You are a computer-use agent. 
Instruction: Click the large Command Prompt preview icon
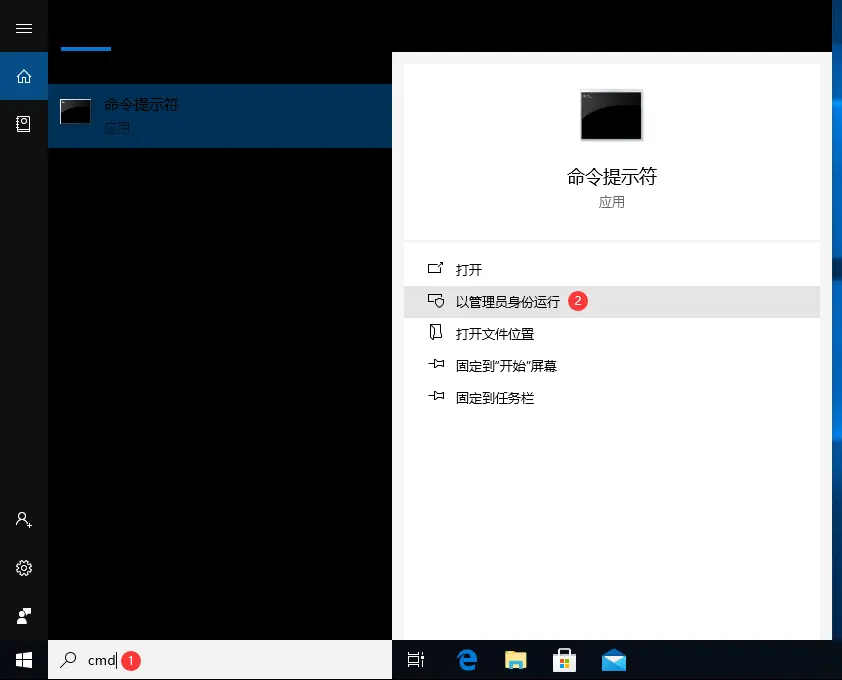click(611, 115)
